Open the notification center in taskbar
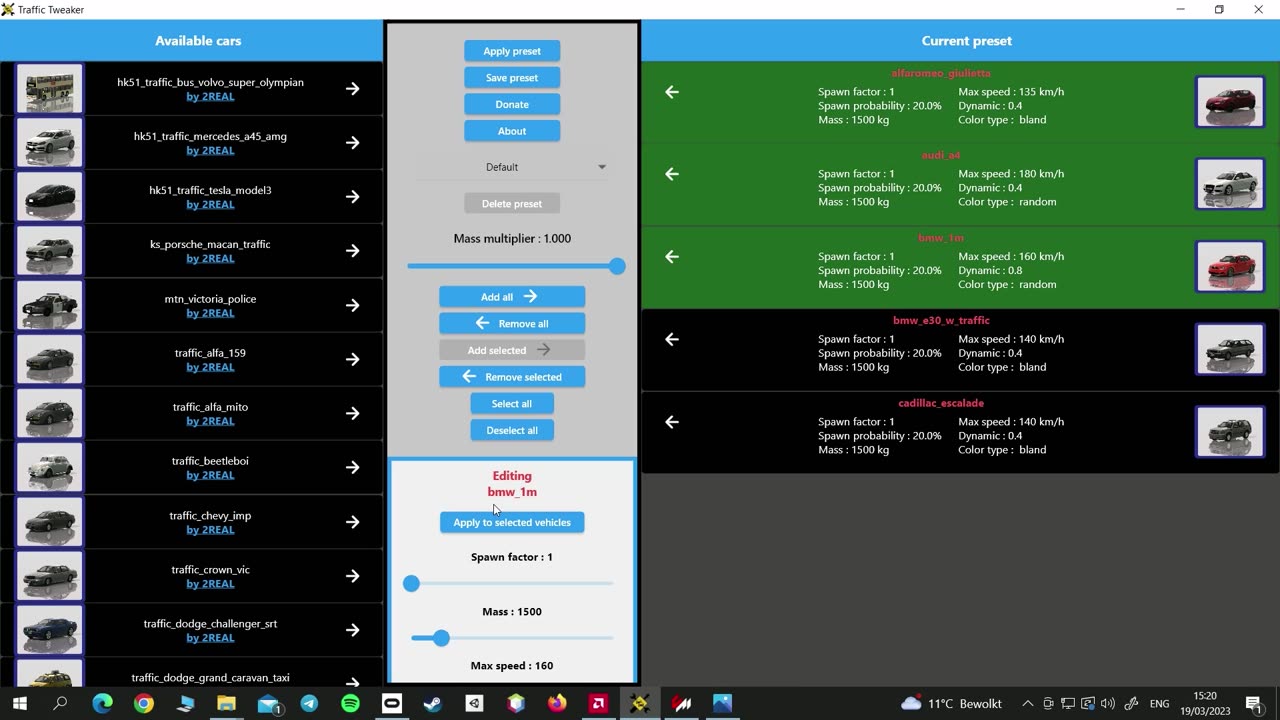This screenshot has width=1280, height=720. point(1254,704)
